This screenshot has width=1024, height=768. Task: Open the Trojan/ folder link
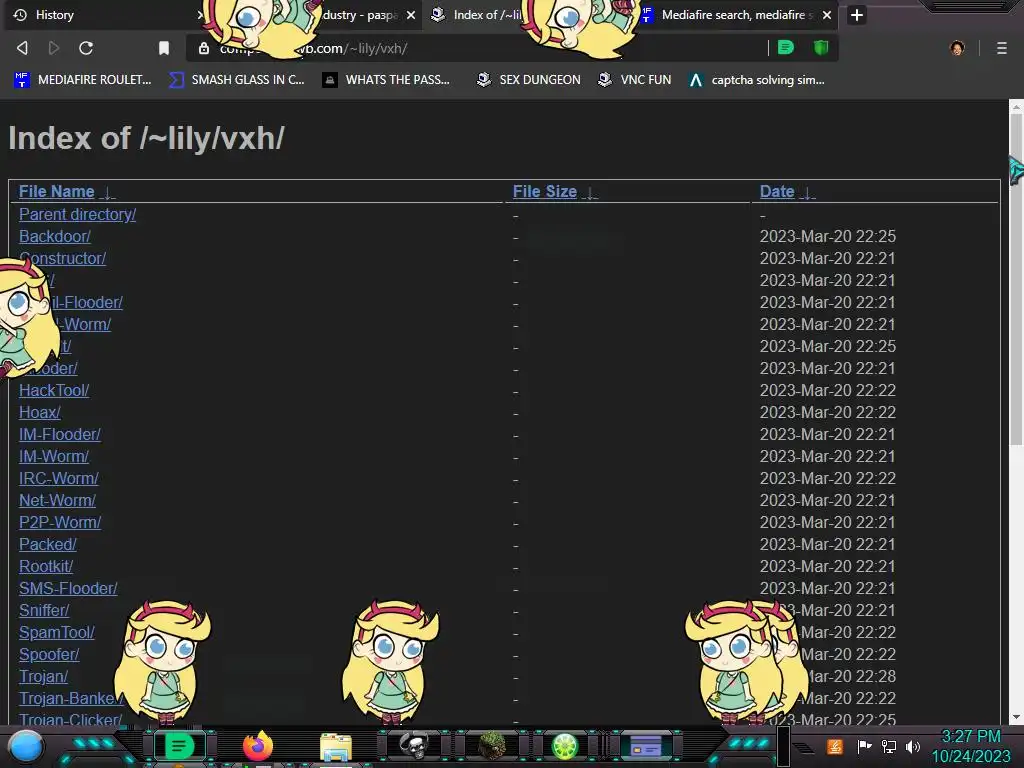44,677
